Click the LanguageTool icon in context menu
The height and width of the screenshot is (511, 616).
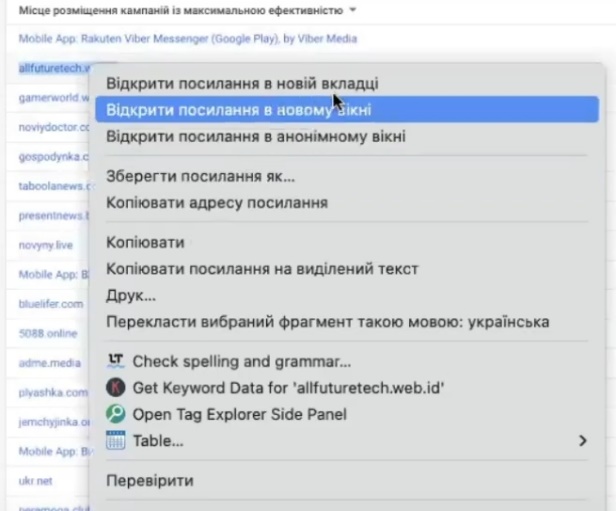116,361
